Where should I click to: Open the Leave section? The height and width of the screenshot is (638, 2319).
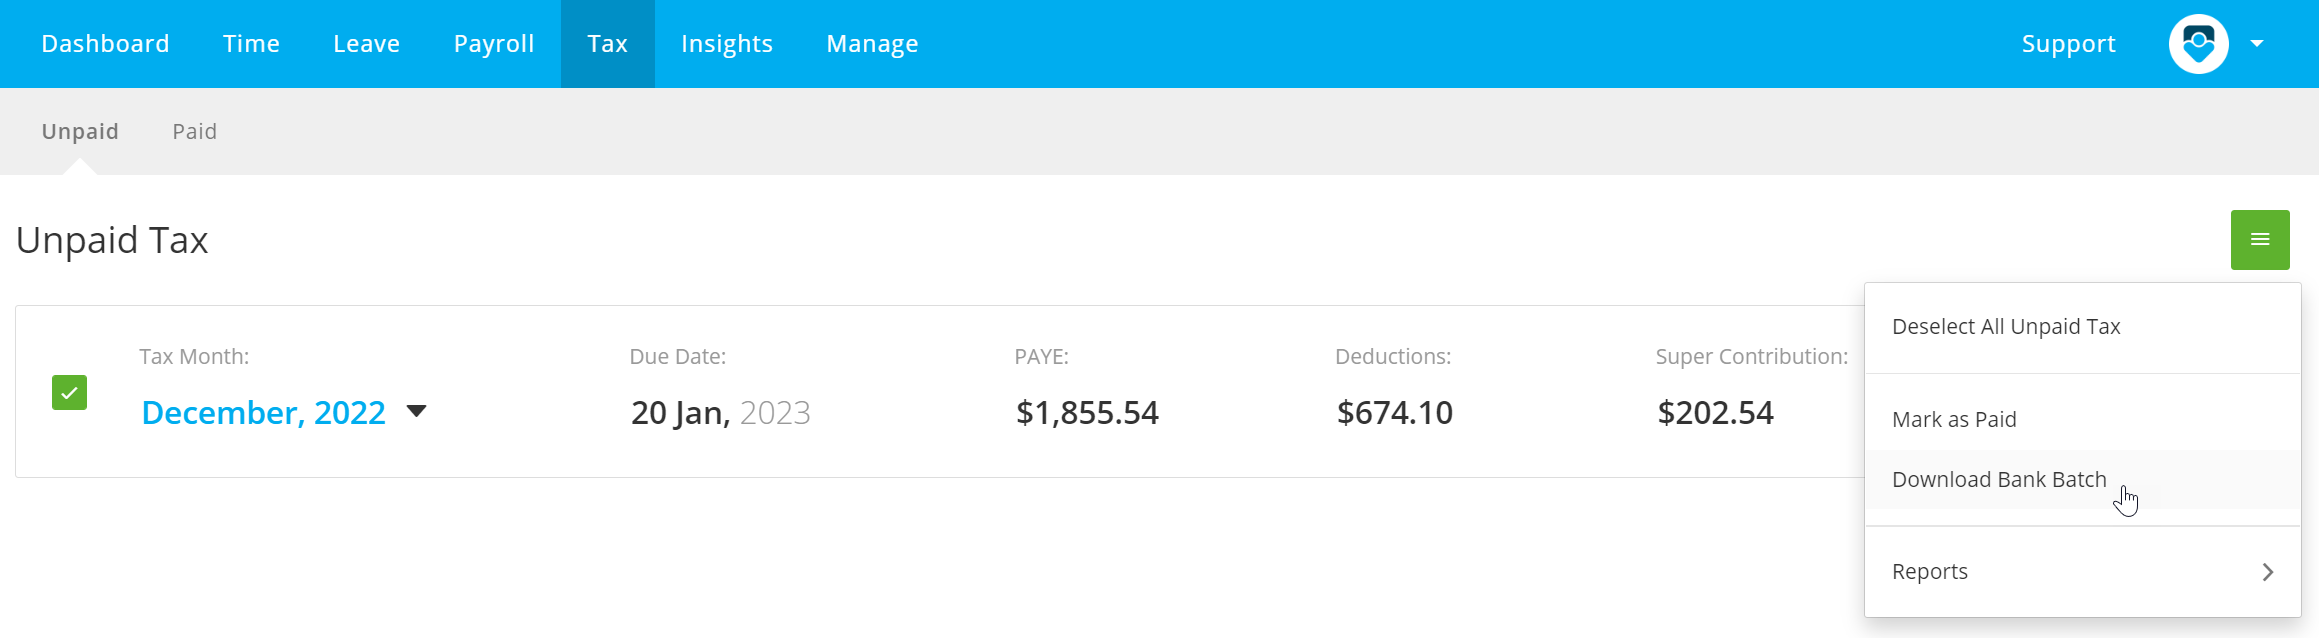366,44
